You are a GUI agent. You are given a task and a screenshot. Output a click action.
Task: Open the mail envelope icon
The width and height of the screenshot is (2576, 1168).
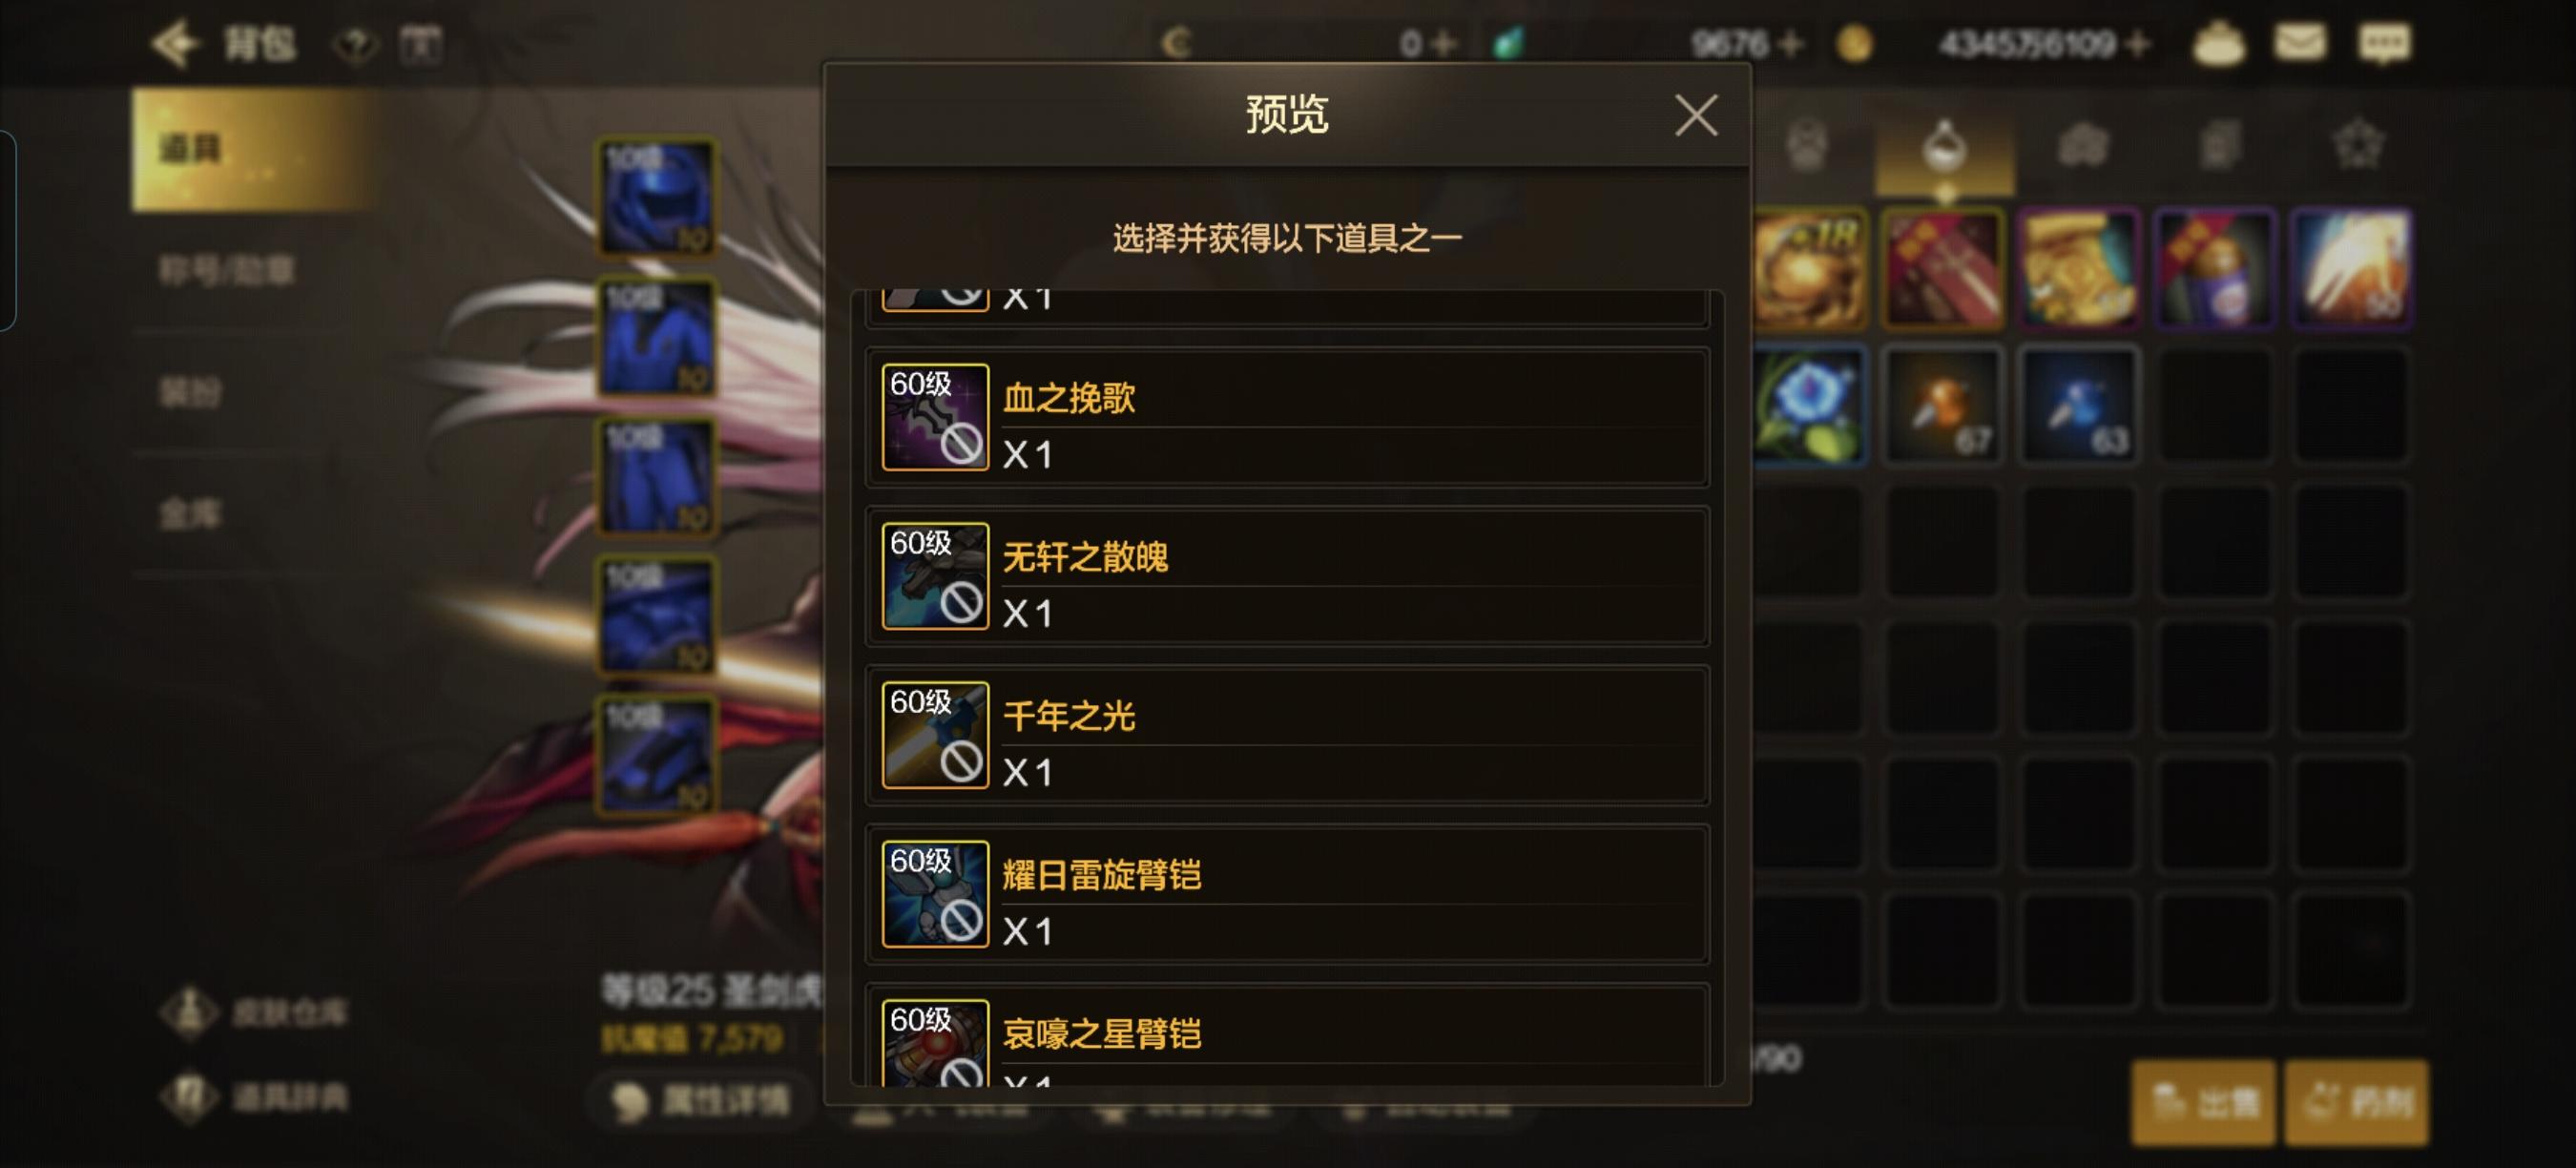[x=2300, y=43]
